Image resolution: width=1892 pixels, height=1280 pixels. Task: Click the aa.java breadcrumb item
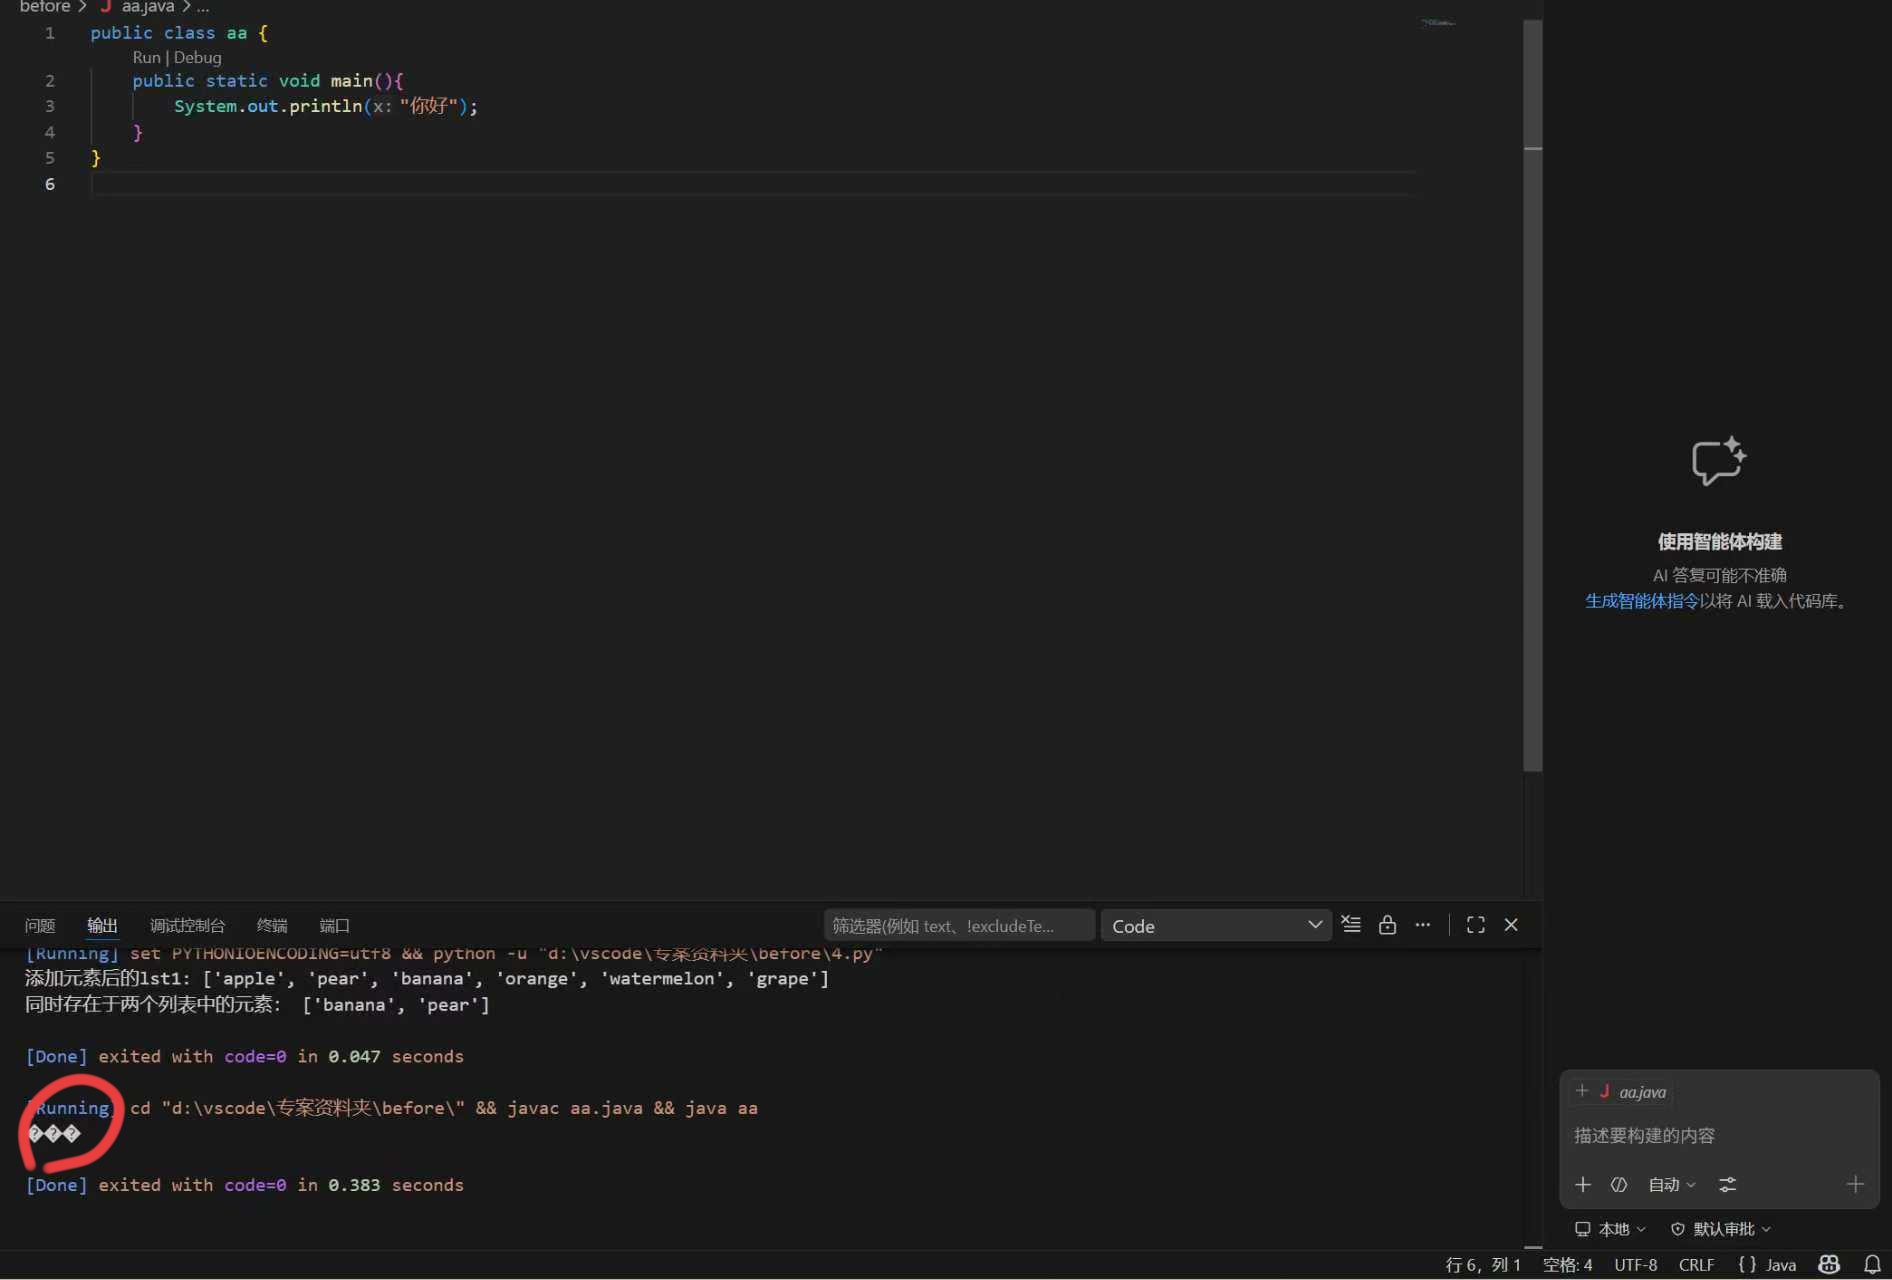(x=148, y=7)
